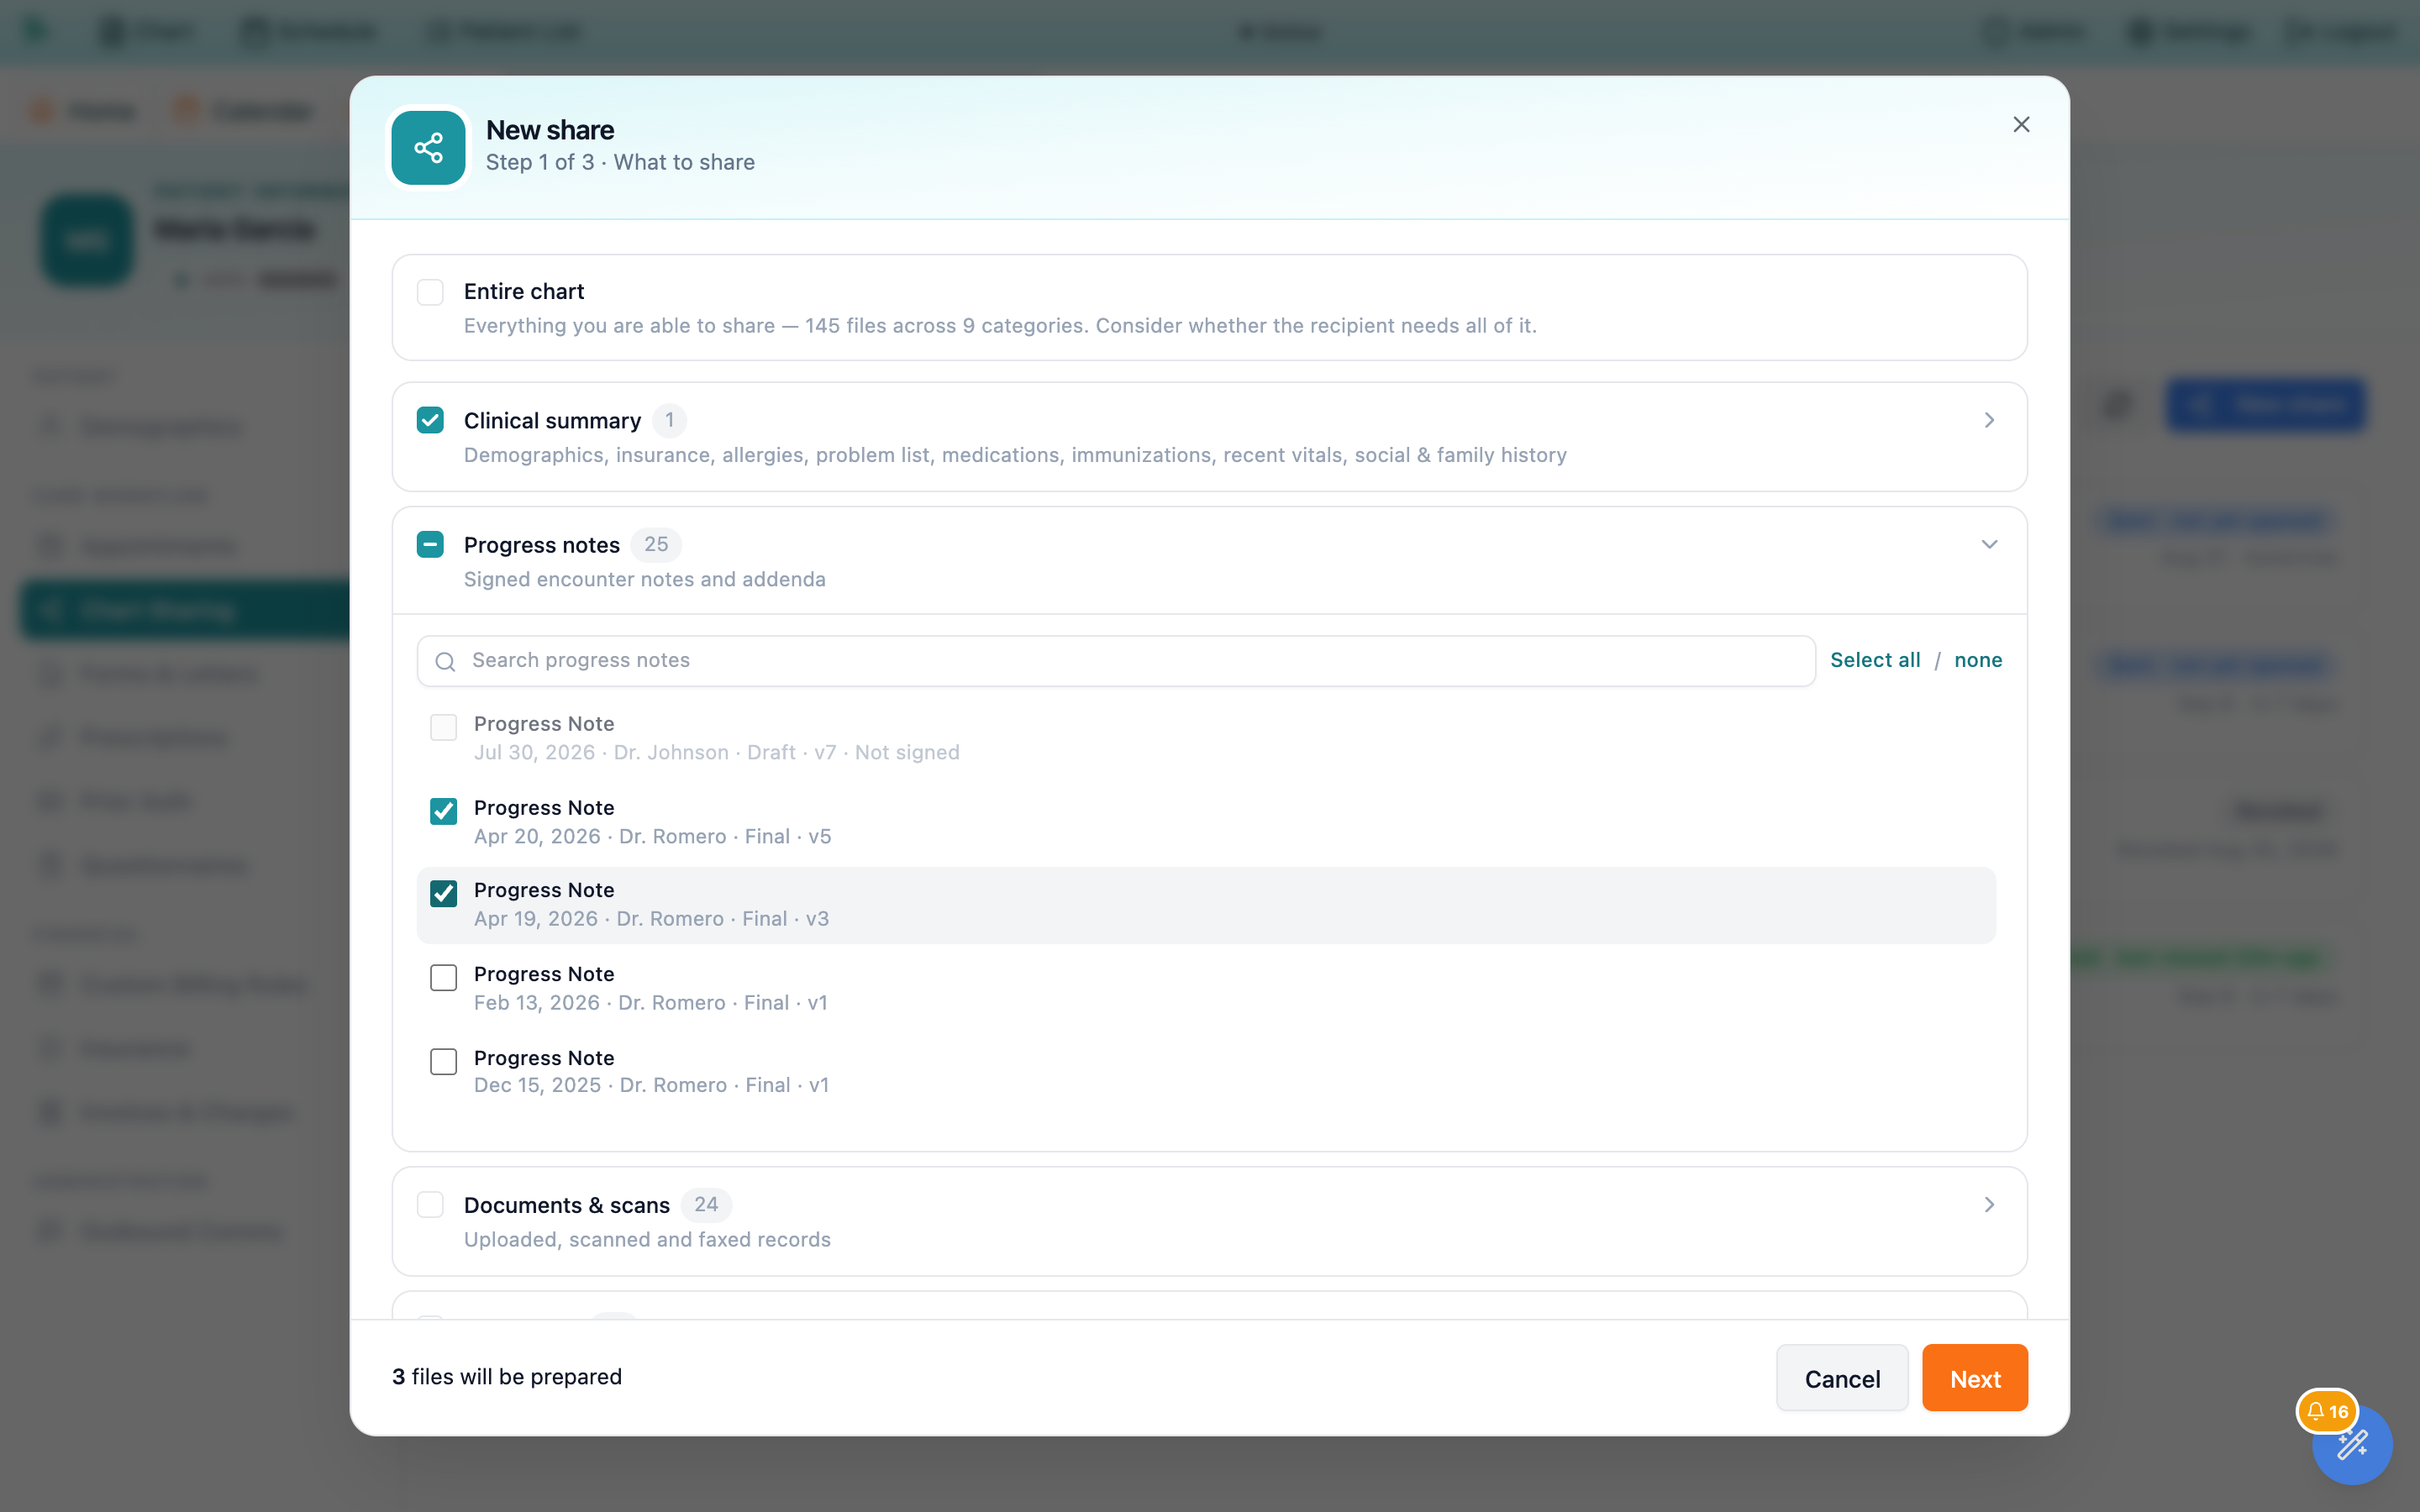Screen dimensions: 2420x1512
Task: Click the 1 count badge on Clinical summary
Action: (x=669, y=420)
